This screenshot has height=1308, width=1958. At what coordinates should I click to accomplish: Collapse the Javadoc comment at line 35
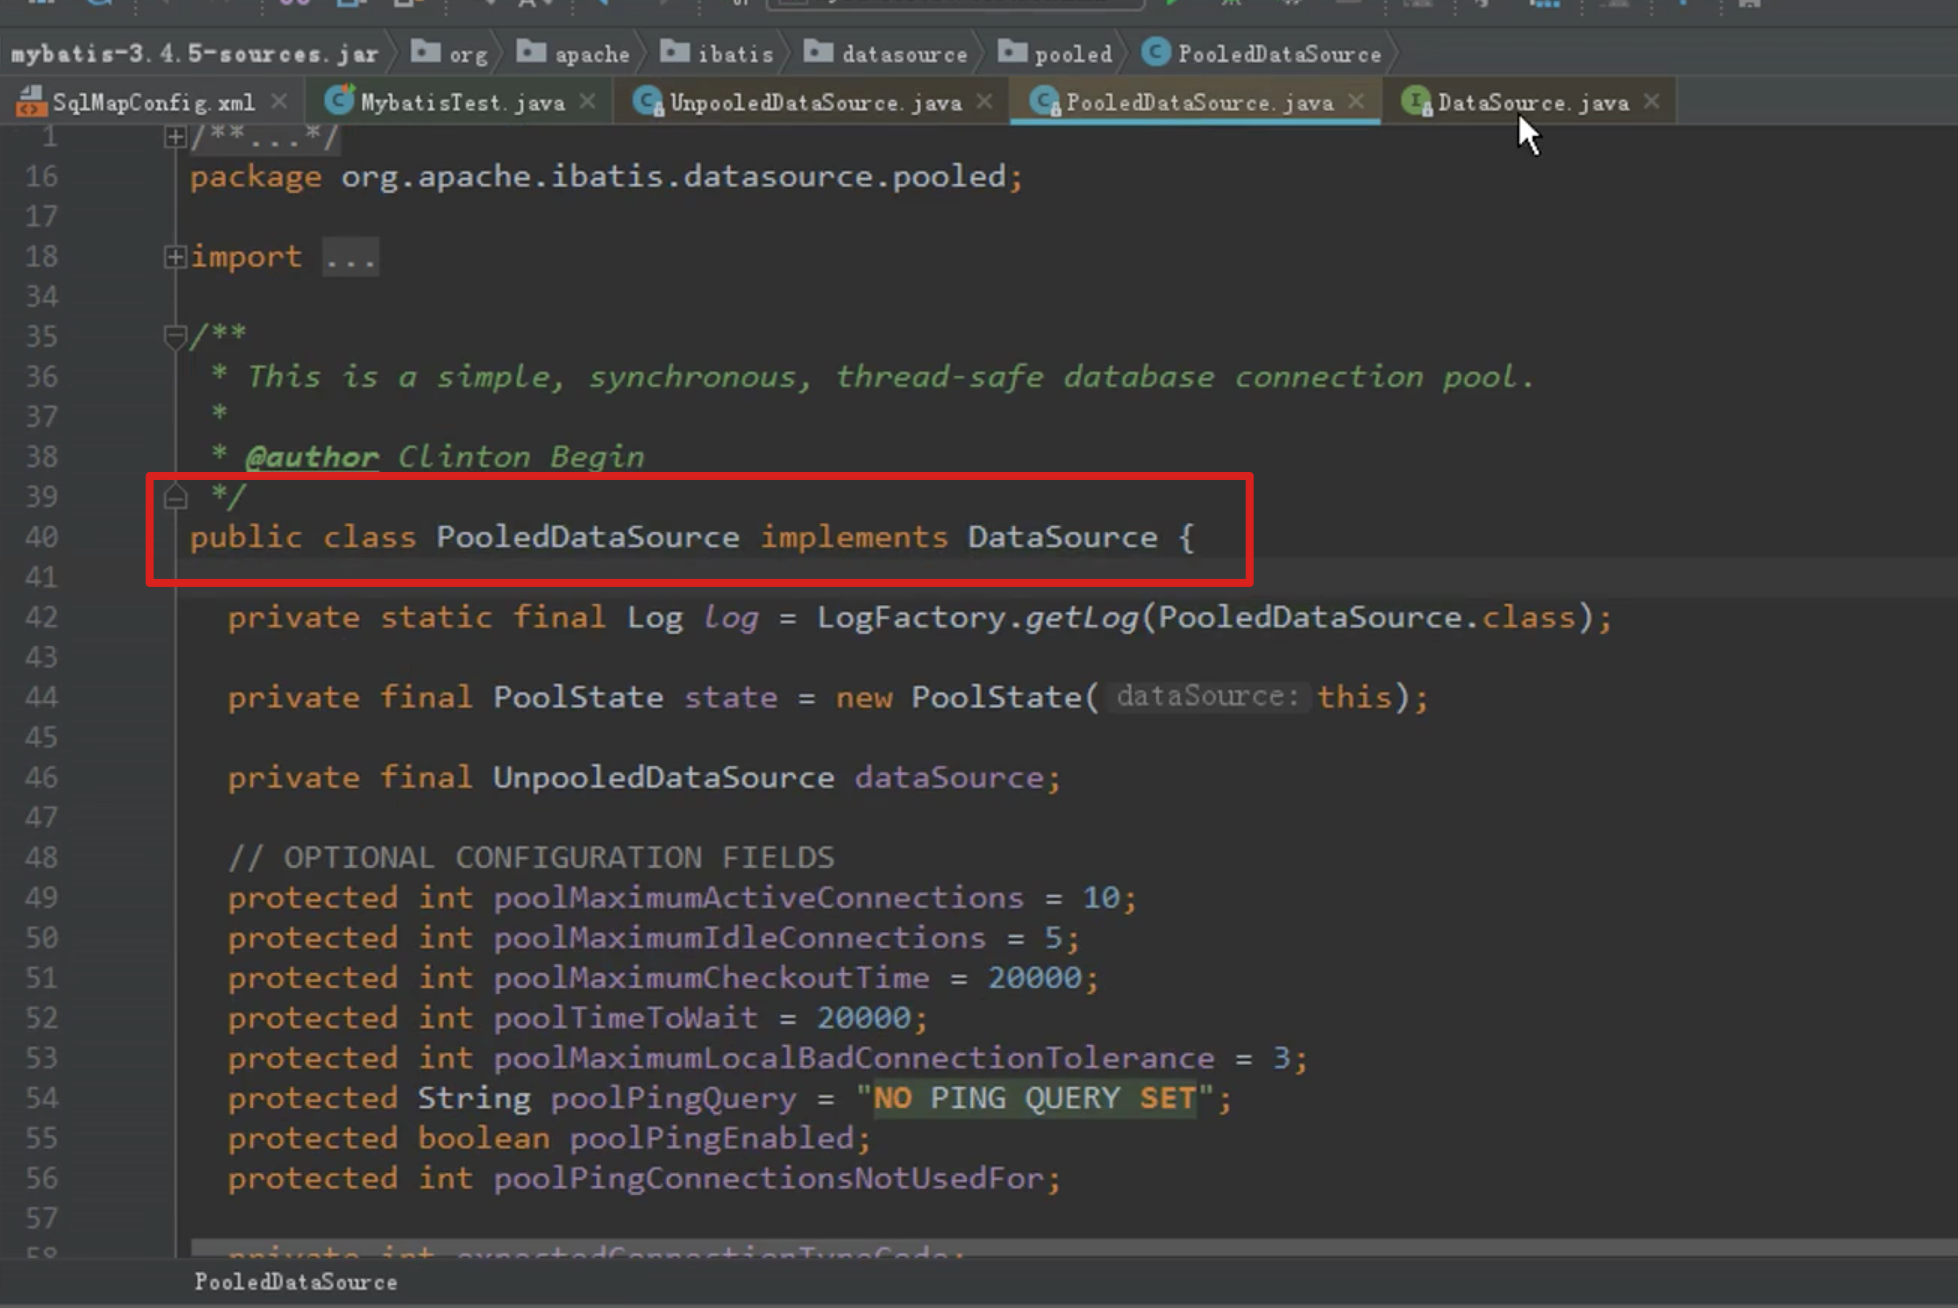tap(175, 337)
